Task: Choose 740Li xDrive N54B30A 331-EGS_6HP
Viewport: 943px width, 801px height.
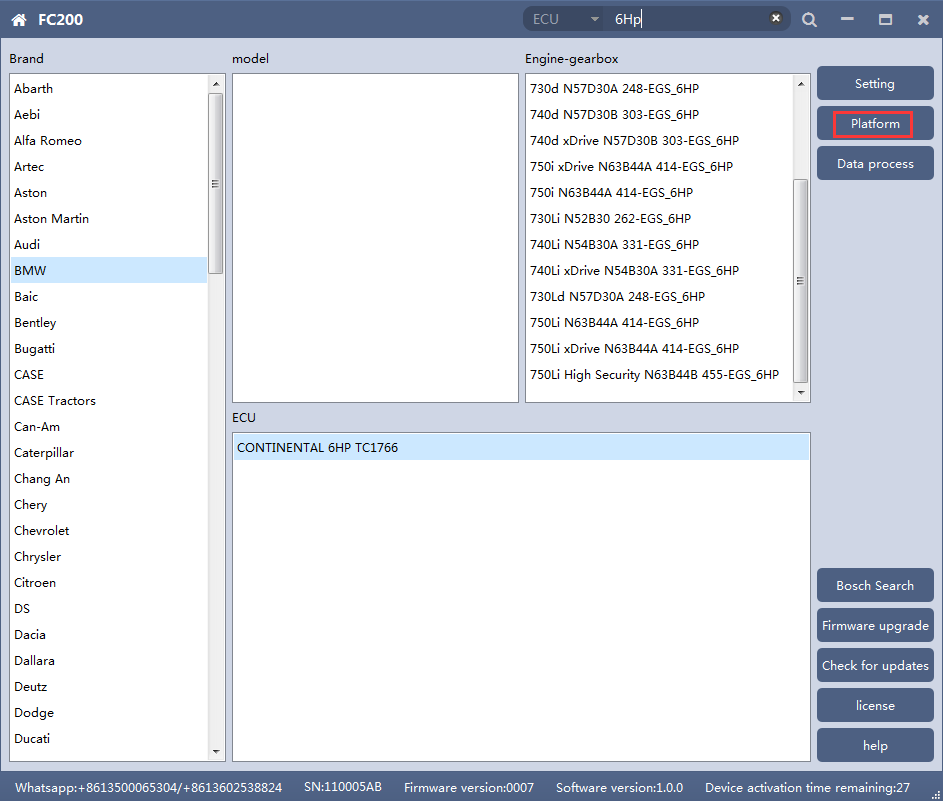Action: (x=660, y=270)
